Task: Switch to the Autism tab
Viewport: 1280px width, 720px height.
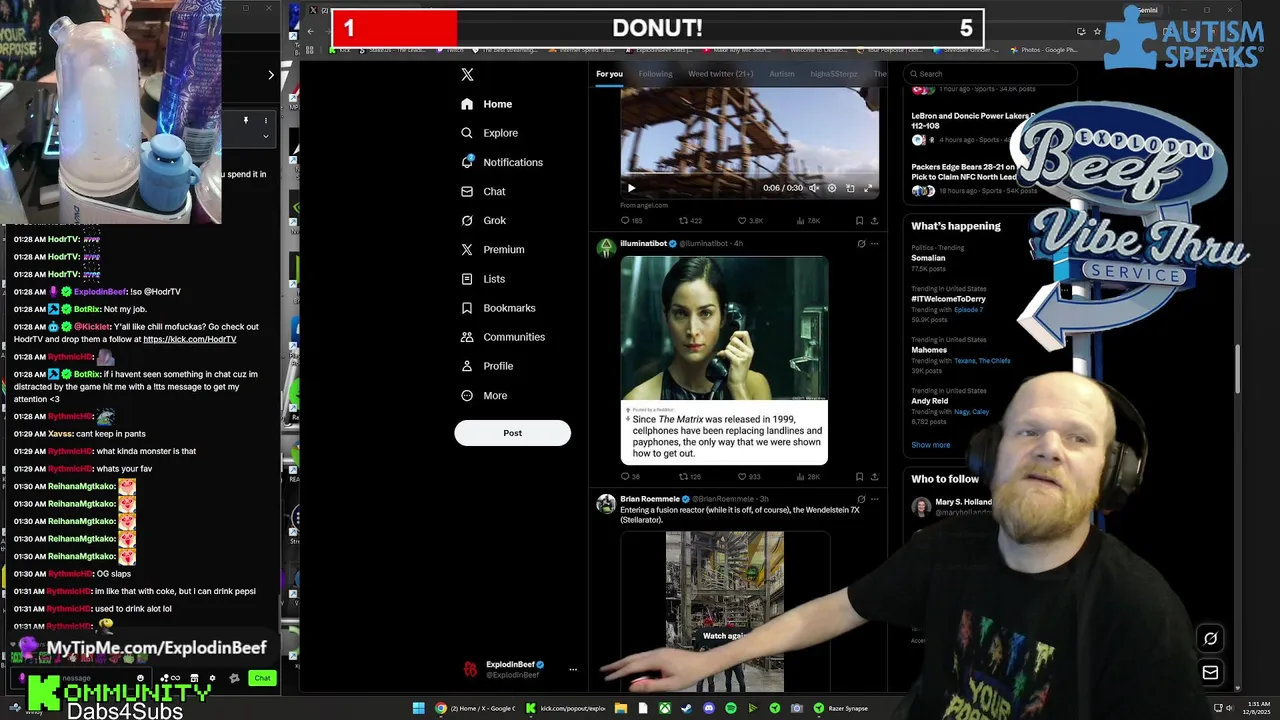Action: [x=781, y=74]
